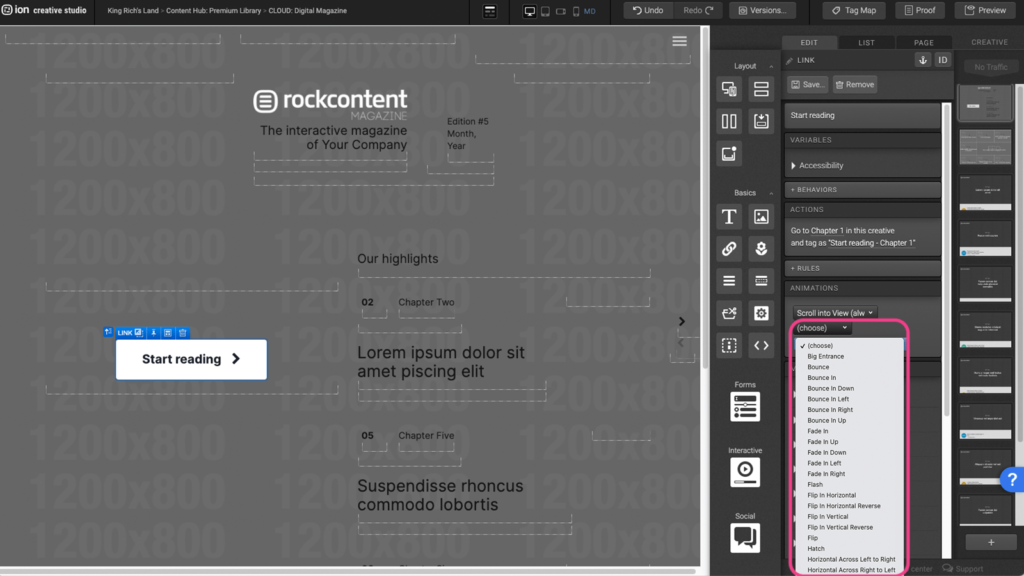1024x576 pixels.
Task: Click the Redo button
Action: pyautogui.click(x=698, y=10)
